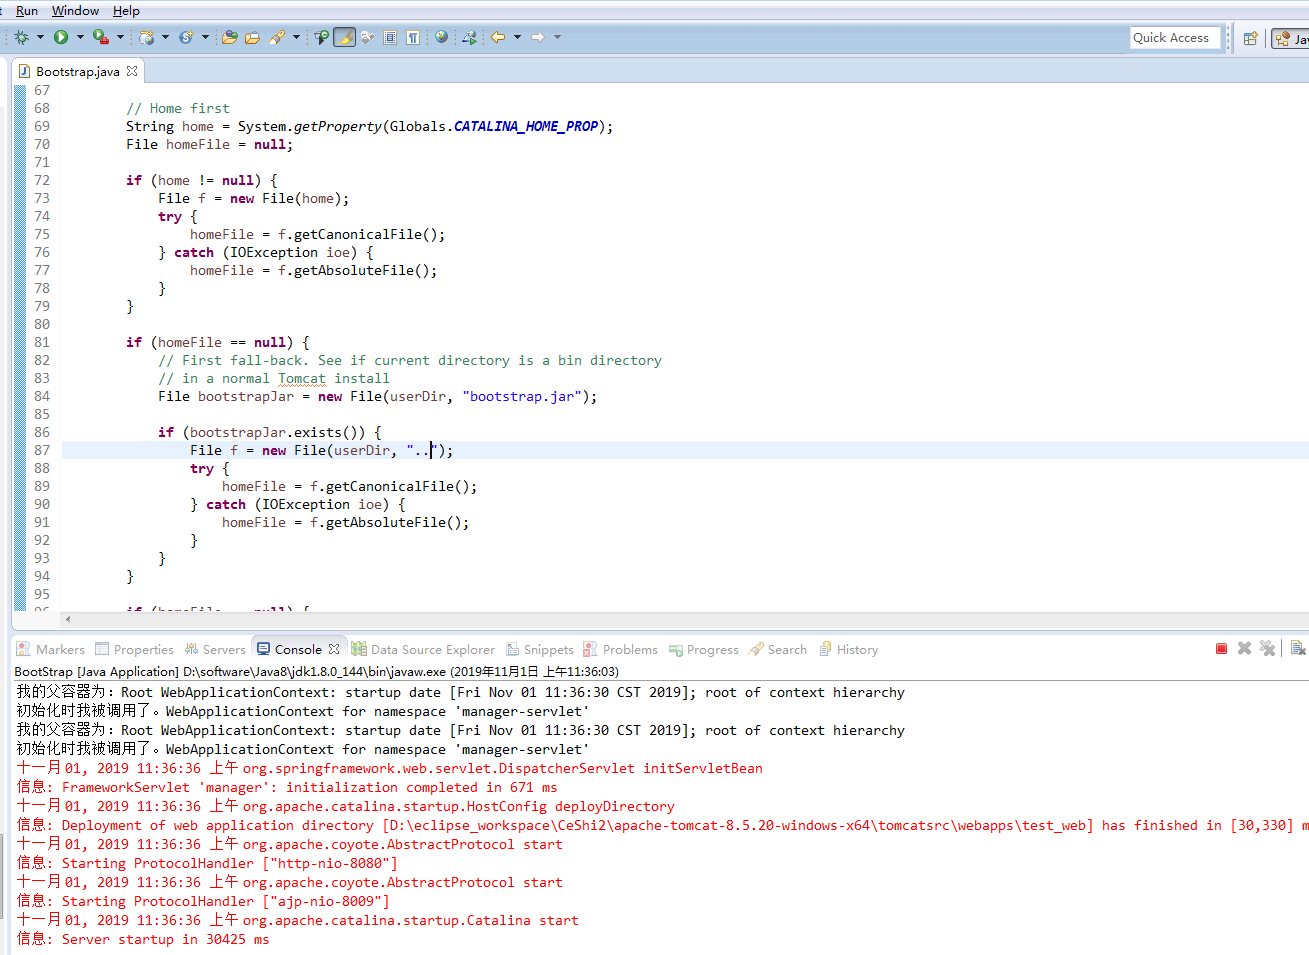Click the Debug bug icon
Screen dimensions: 1309x955
(22, 37)
